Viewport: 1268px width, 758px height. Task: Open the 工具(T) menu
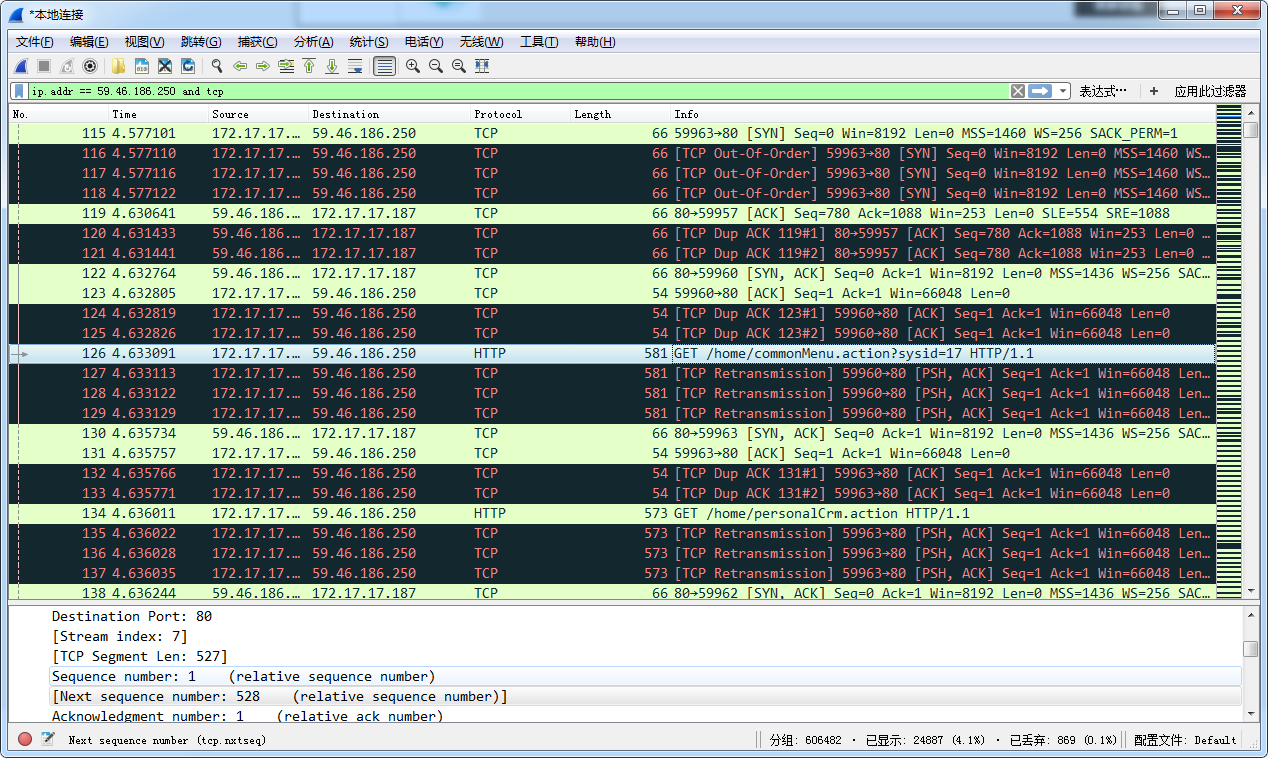coord(539,42)
